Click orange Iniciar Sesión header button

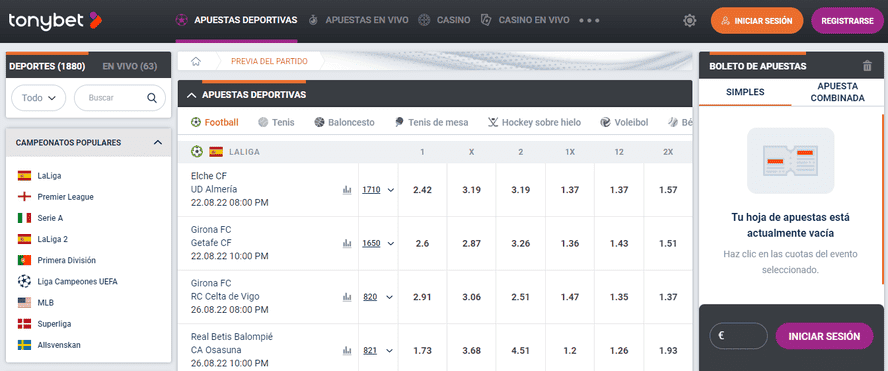[x=757, y=21]
